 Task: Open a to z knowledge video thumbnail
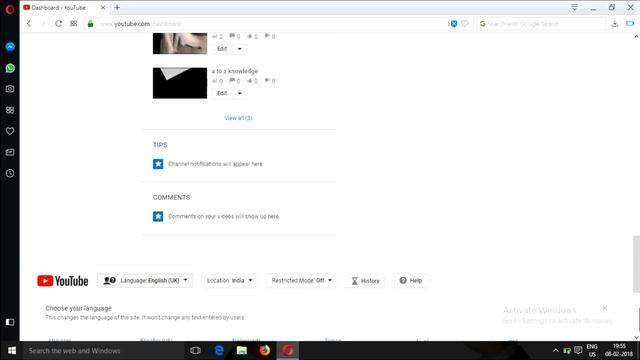pyautogui.click(x=180, y=83)
